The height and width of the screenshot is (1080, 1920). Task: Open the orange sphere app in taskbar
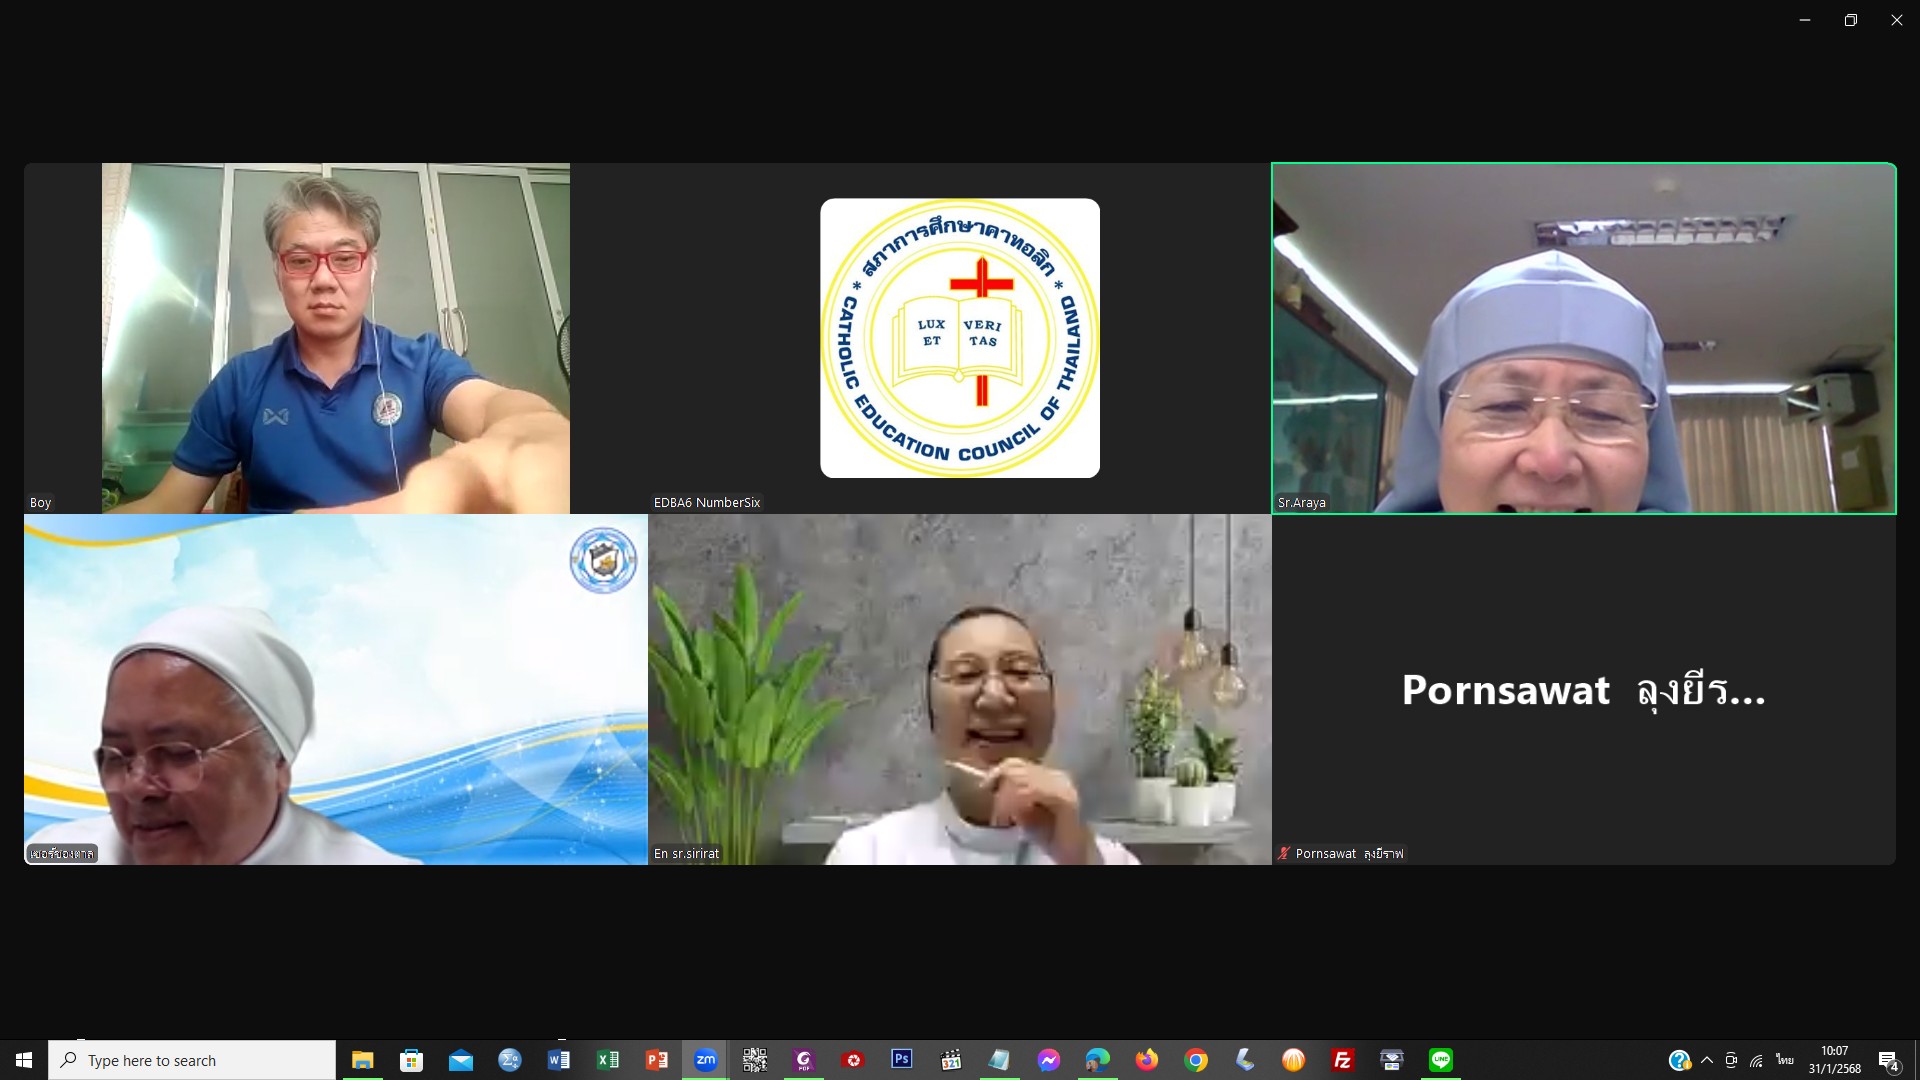(x=1293, y=1060)
